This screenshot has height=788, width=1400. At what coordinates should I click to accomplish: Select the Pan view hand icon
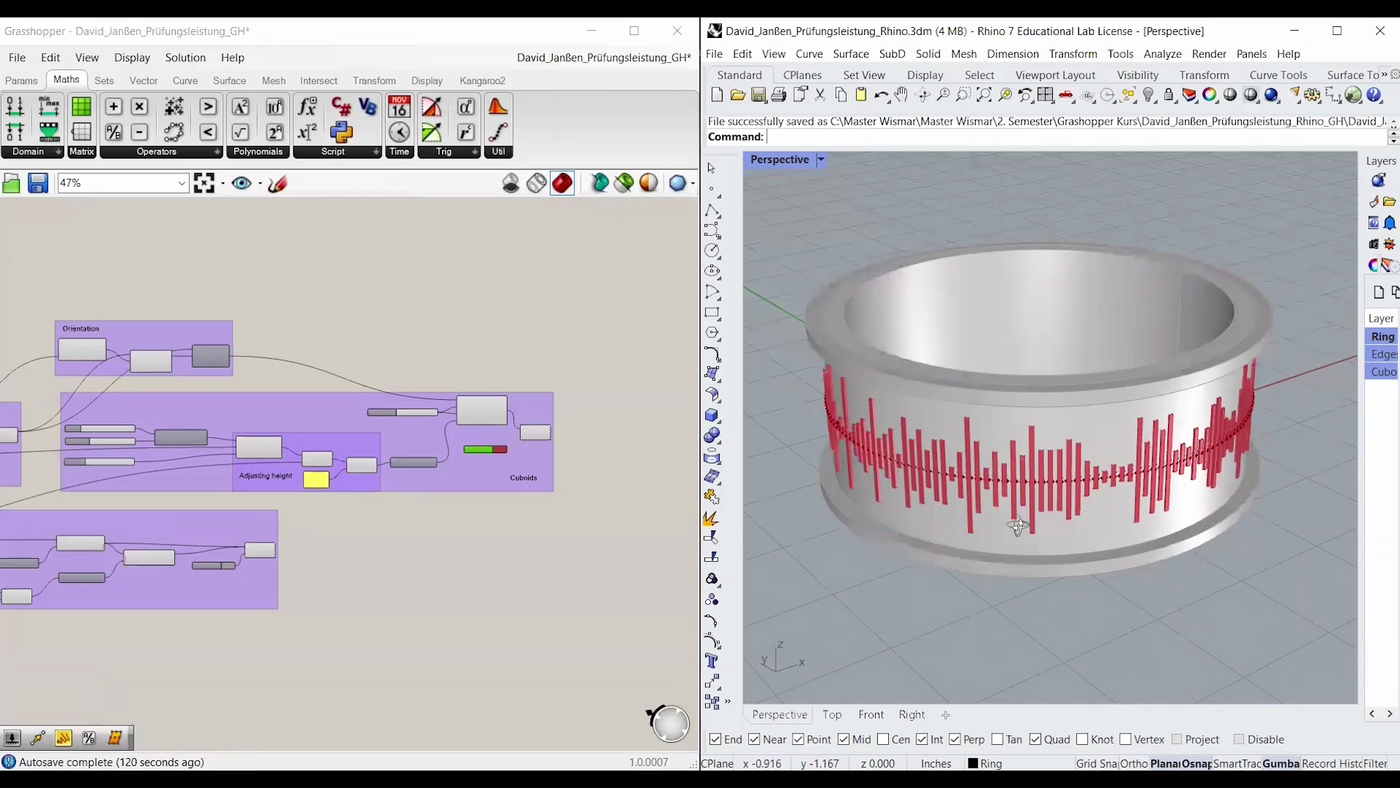pos(901,95)
